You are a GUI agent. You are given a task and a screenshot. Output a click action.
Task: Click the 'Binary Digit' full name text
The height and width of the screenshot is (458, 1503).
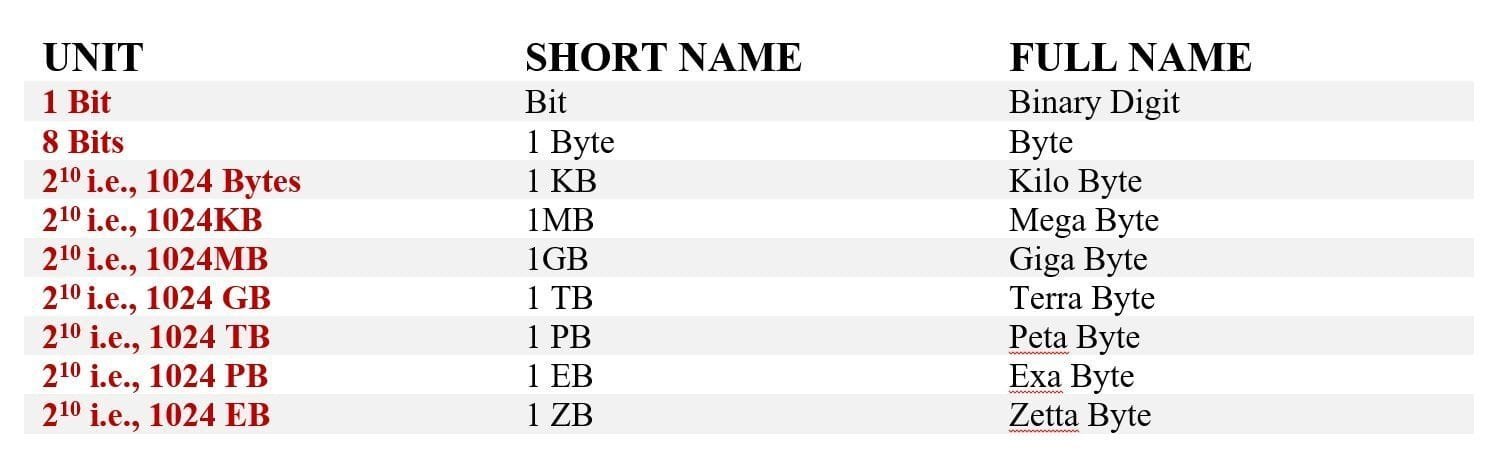[1094, 102]
